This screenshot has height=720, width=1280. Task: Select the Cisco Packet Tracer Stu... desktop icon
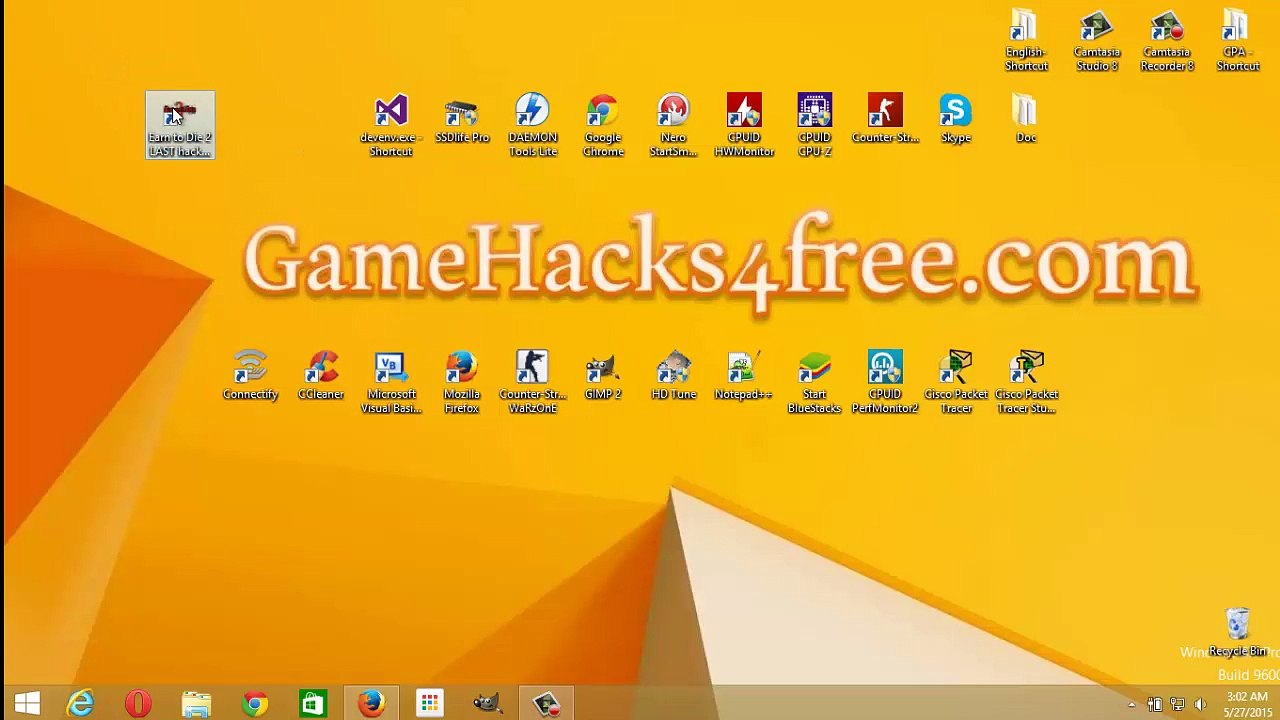coord(1026,382)
